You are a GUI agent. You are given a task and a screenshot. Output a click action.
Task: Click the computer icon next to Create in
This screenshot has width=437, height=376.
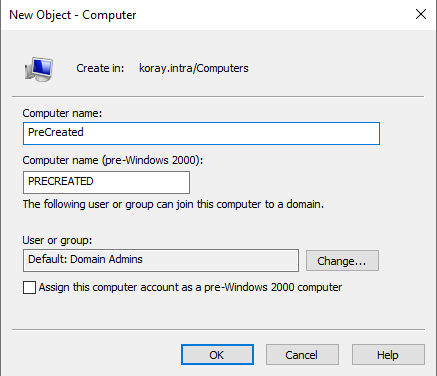tap(39, 69)
